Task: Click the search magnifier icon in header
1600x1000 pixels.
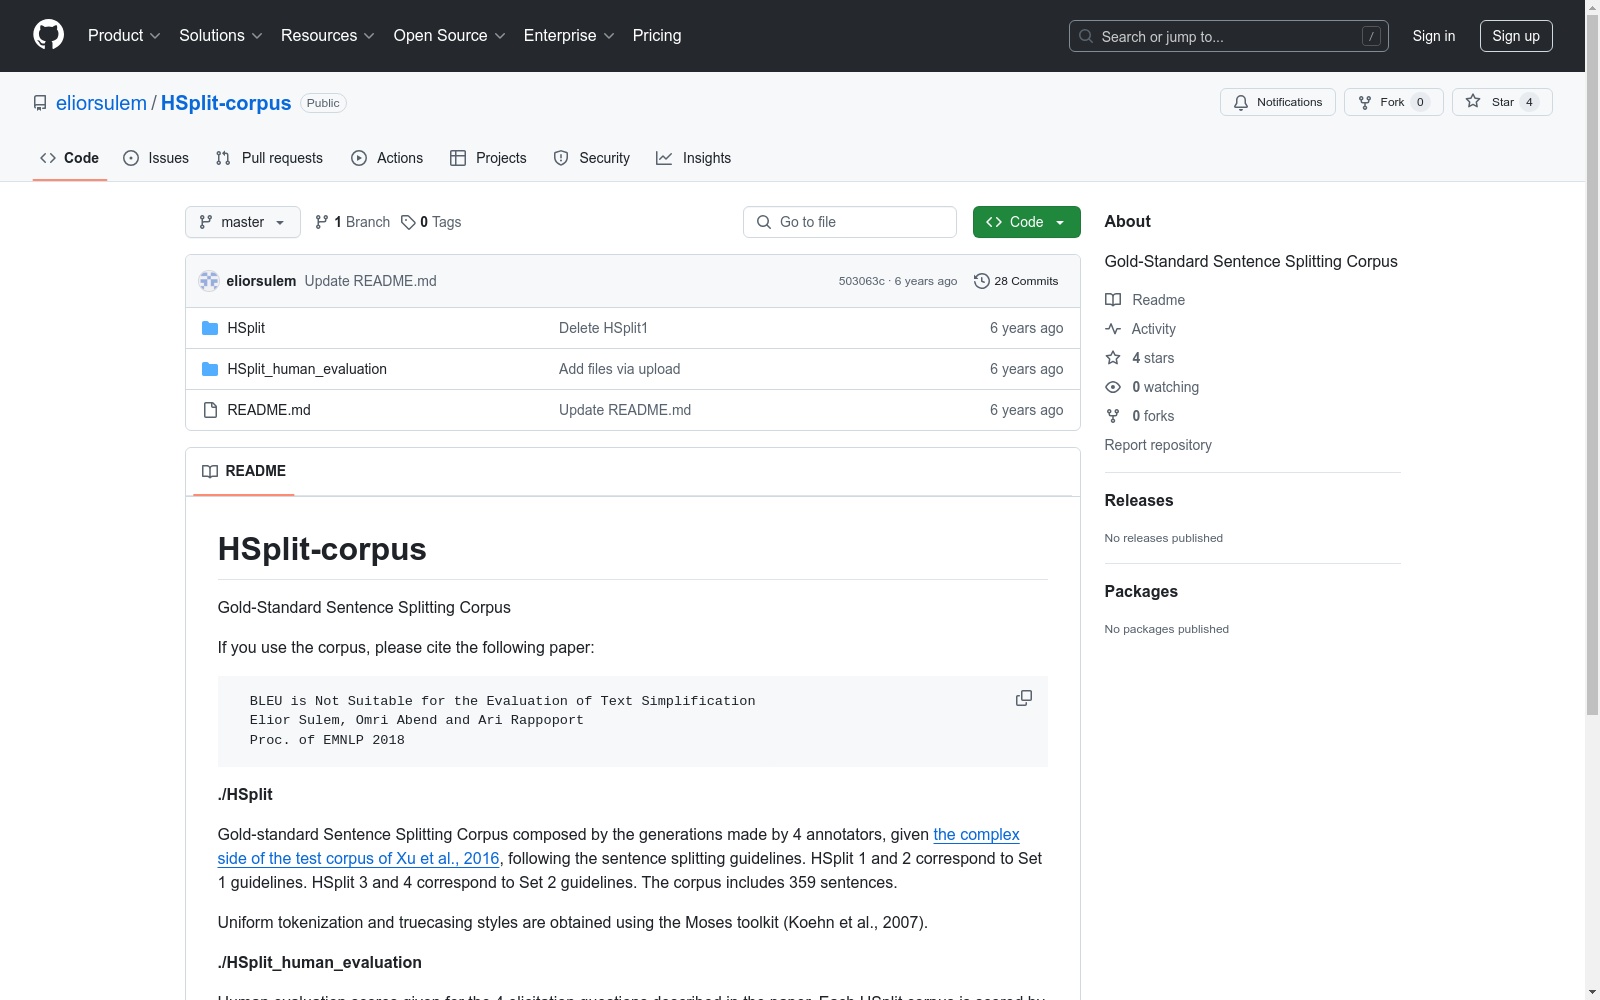Action: (x=1086, y=36)
